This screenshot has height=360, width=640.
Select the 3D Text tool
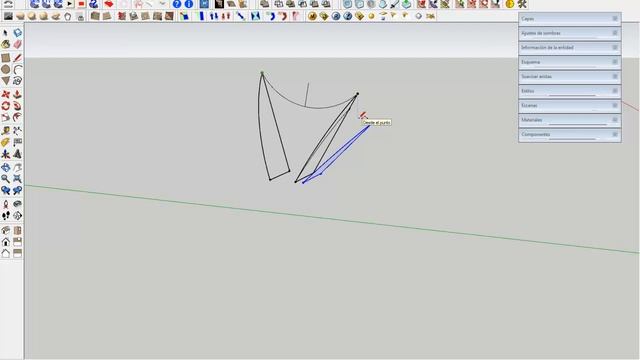click(17, 154)
